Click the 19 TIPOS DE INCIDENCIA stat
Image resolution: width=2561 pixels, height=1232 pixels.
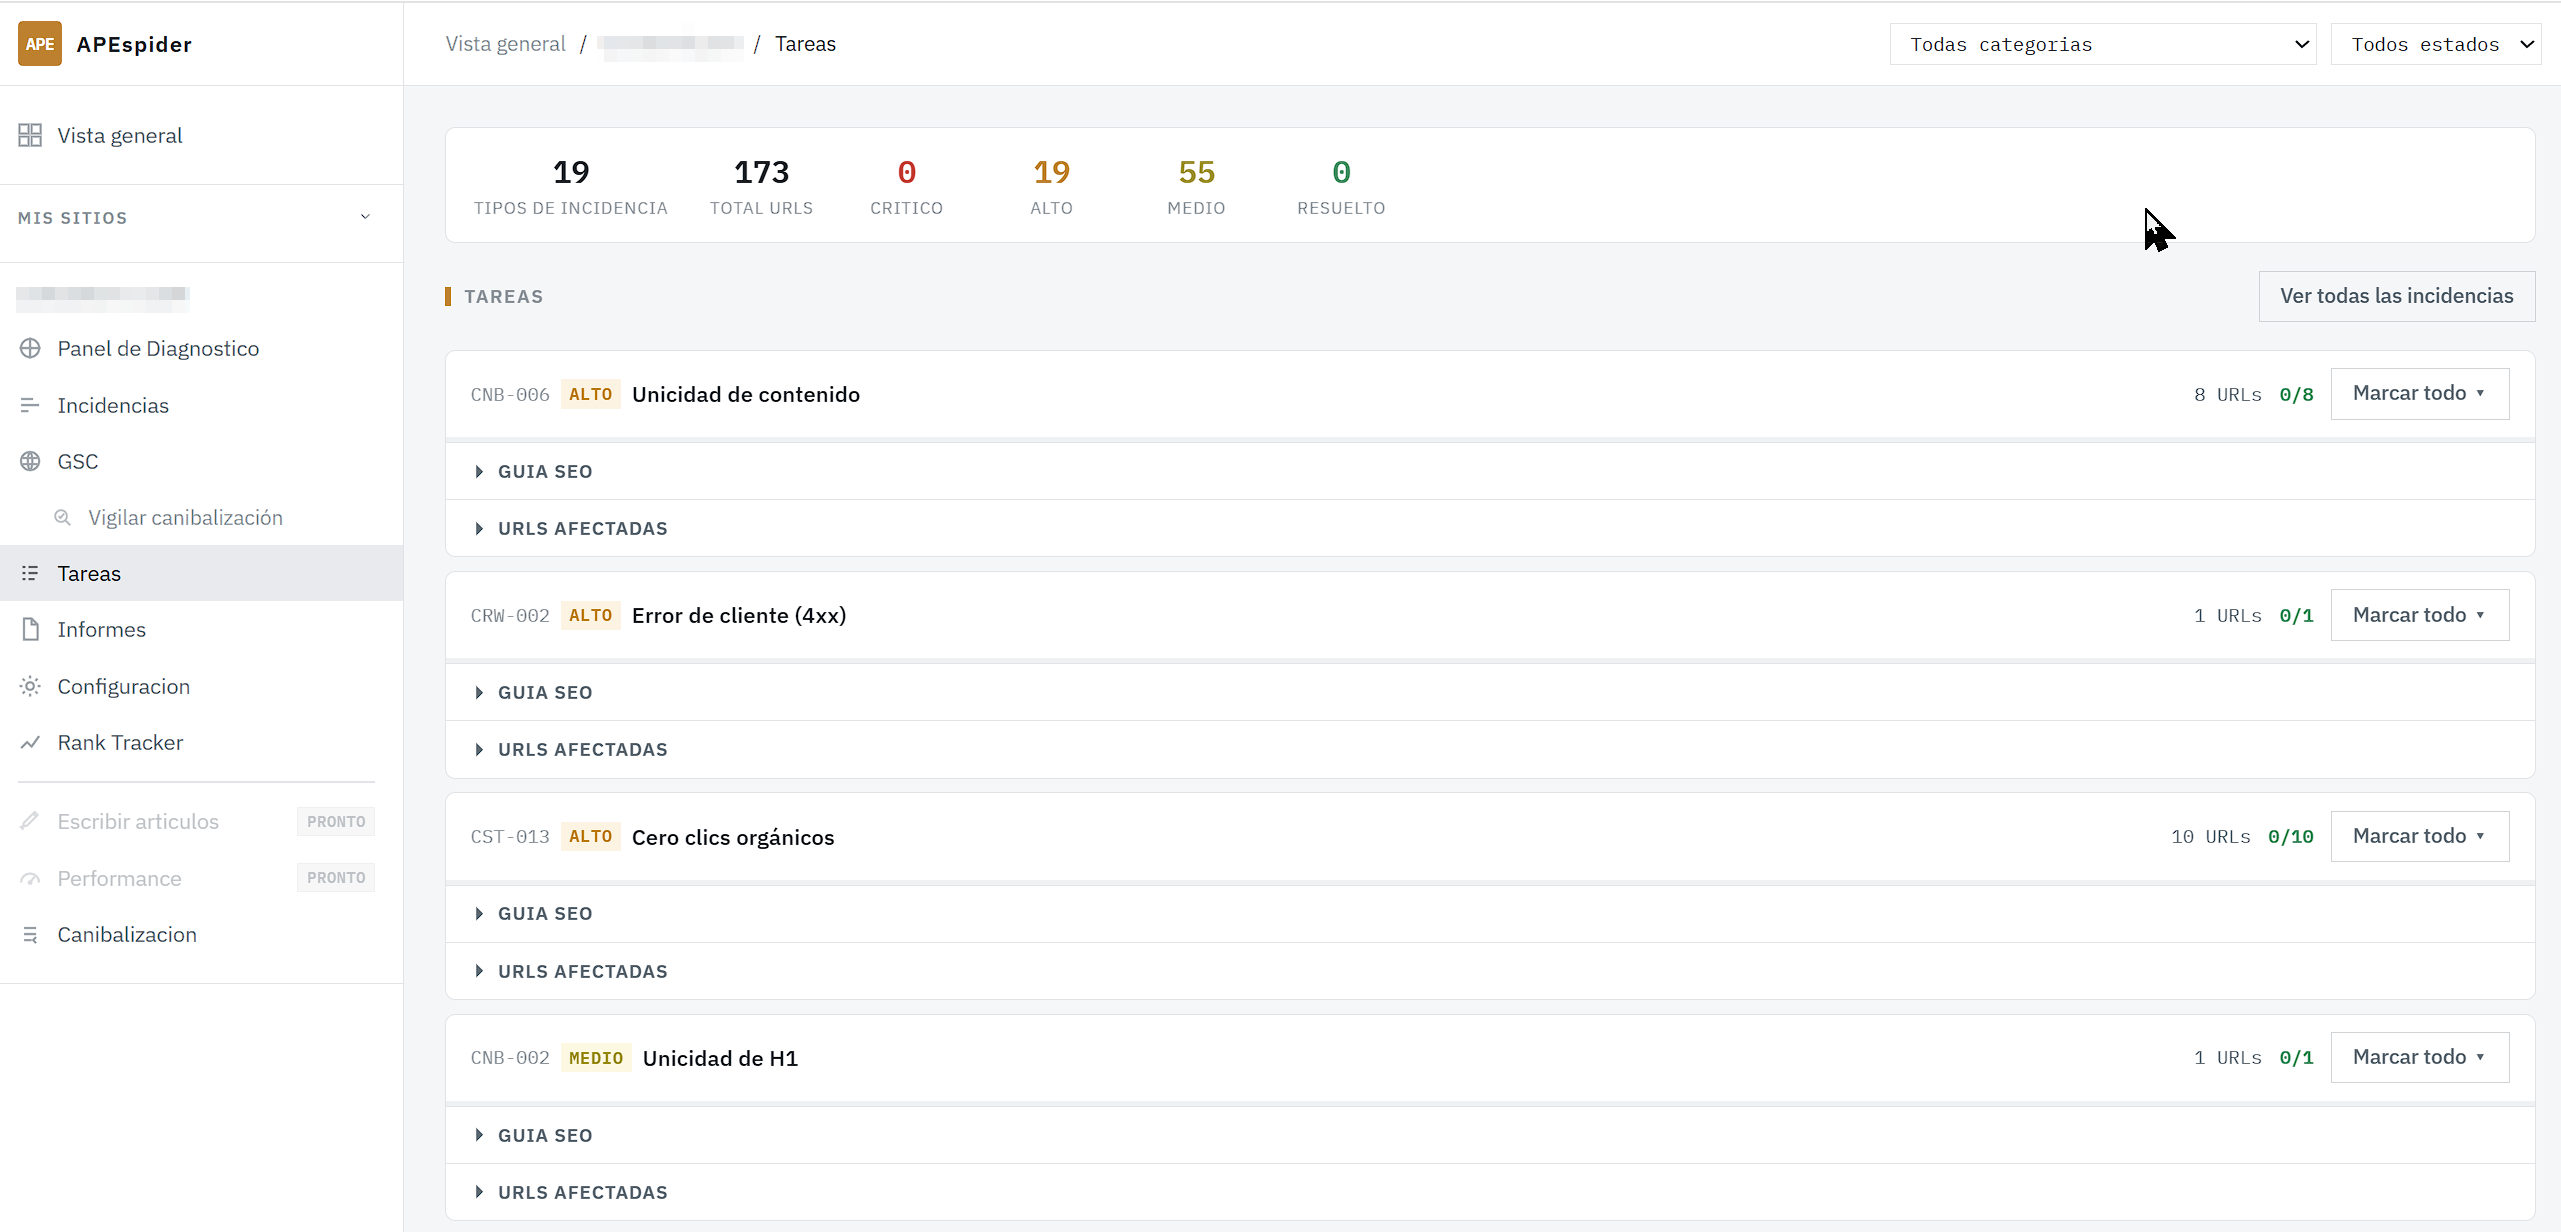point(571,186)
